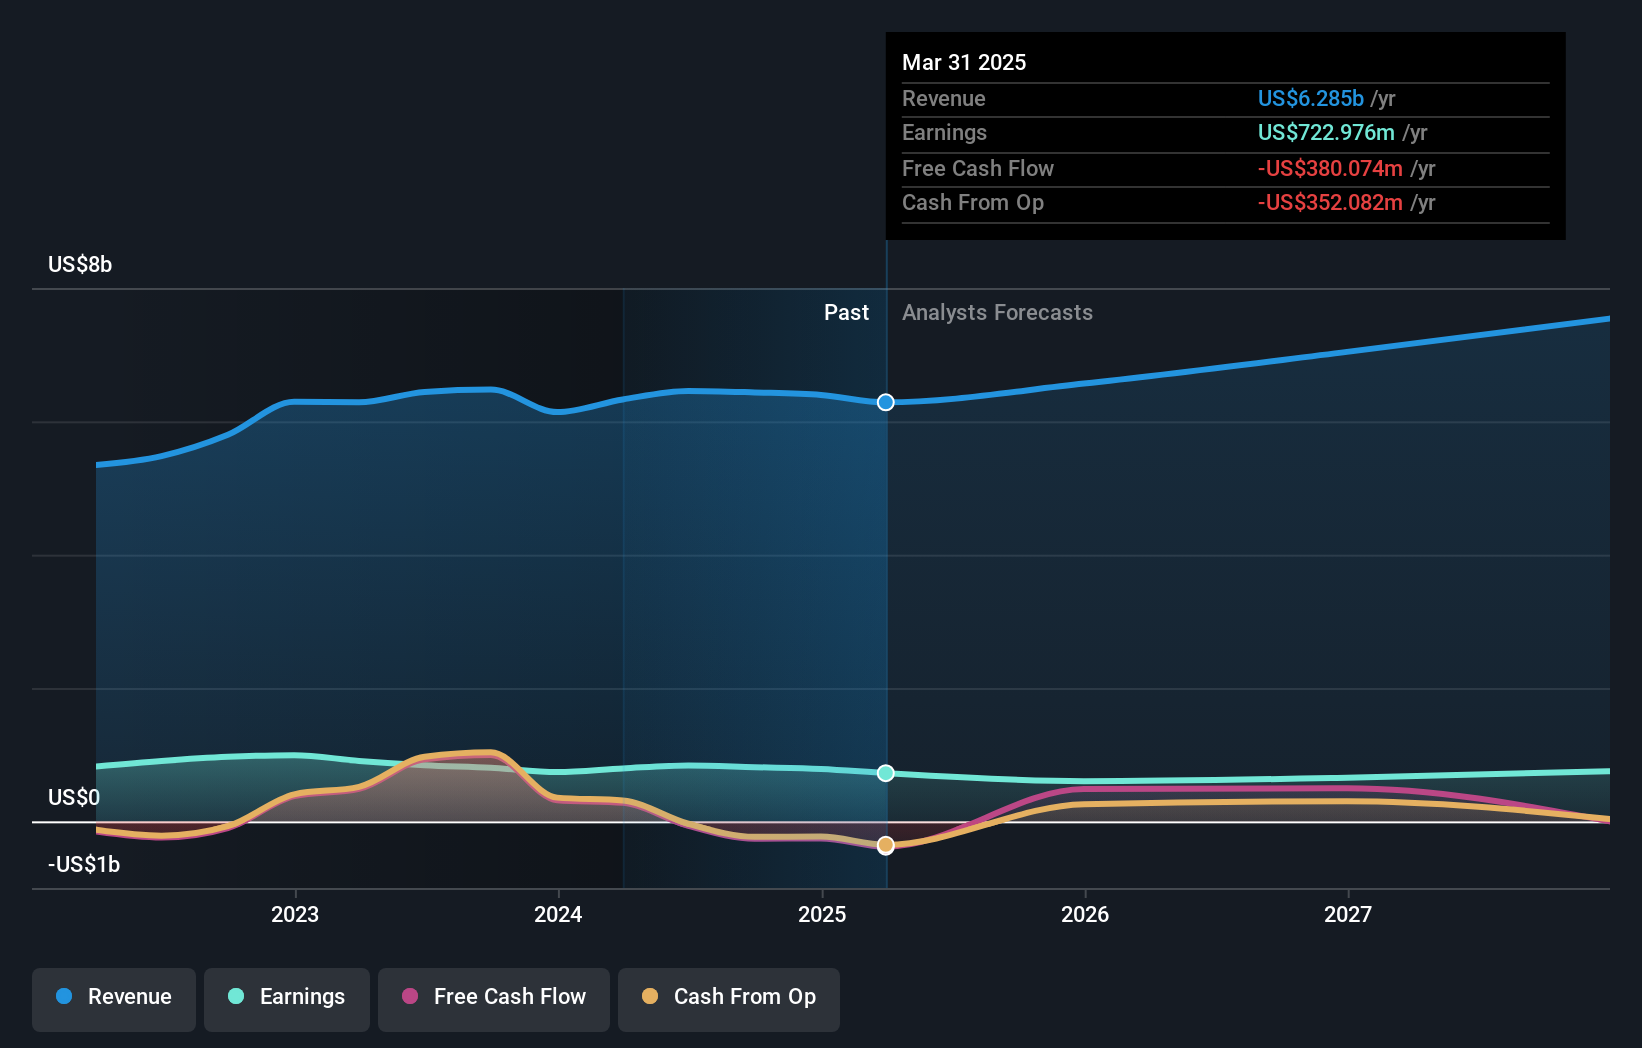
Task: Click the 'Free Cash Flow' tooltip row label
Action: click(x=978, y=168)
